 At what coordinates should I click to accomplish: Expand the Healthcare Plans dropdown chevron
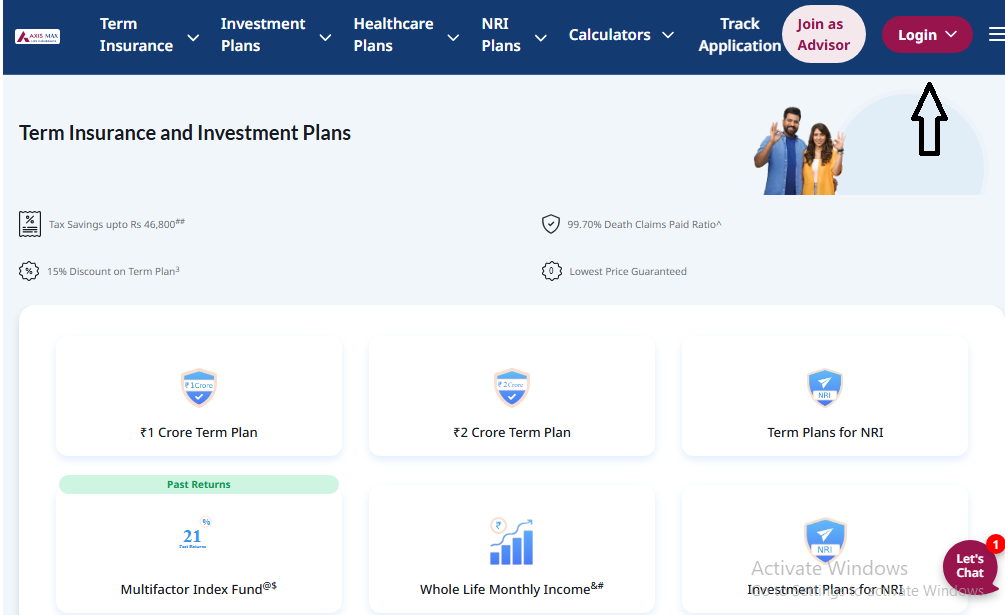tap(453, 38)
